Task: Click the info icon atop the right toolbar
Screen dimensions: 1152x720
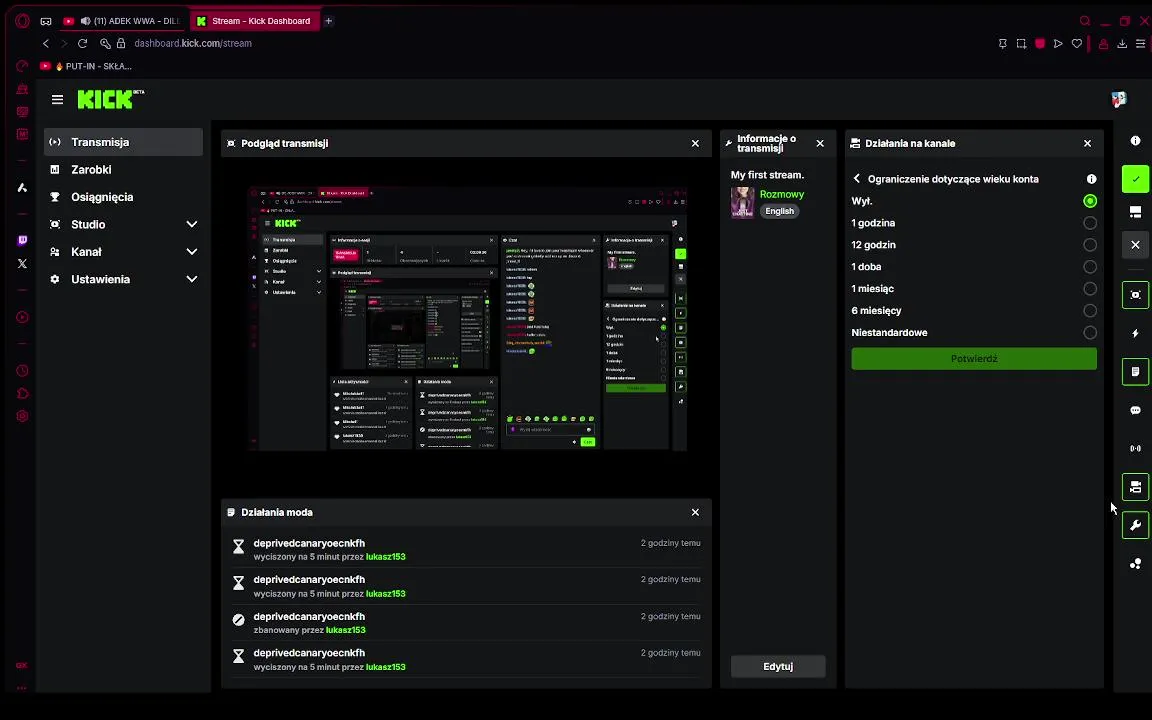Action: [1135, 140]
